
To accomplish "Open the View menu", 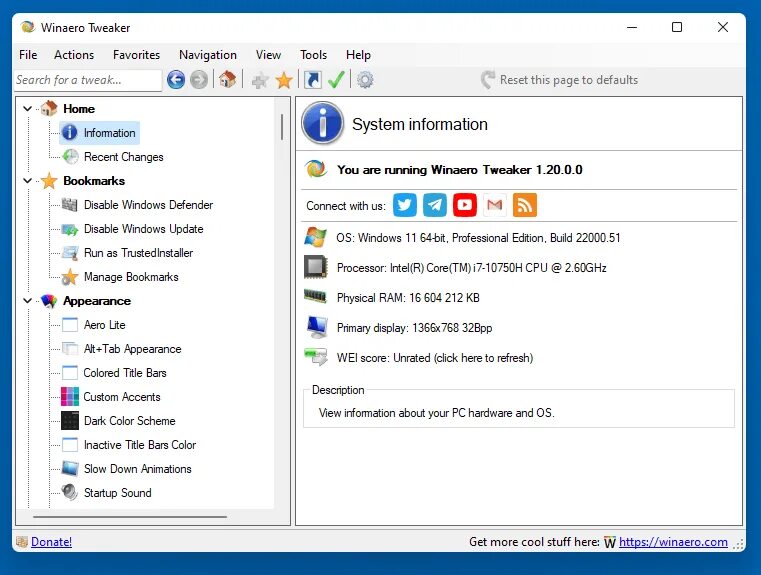I will click(268, 55).
